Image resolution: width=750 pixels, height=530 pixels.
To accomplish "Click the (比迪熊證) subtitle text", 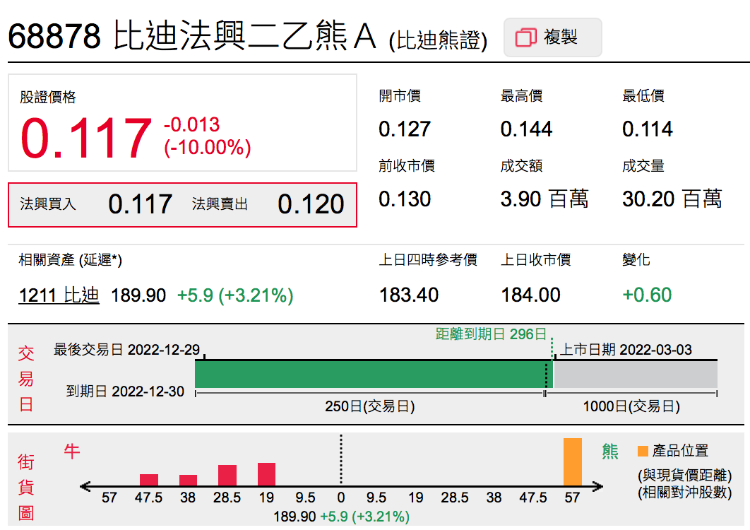I will (438, 40).
